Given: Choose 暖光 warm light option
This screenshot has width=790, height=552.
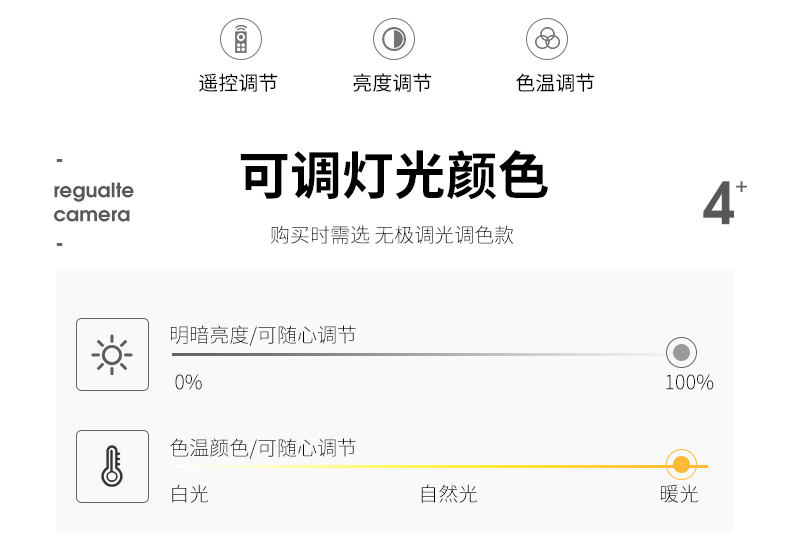Looking at the screenshot, I should click(x=679, y=494).
